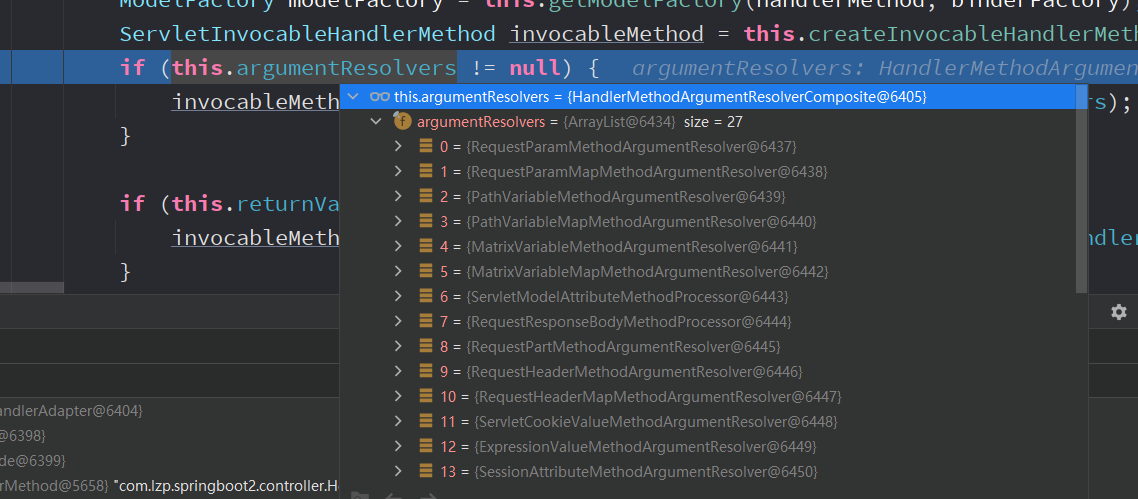1138x499 pixels.
Task: Collapse the argumentResolvers ArrayList node
Action: pyautogui.click(x=376, y=122)
